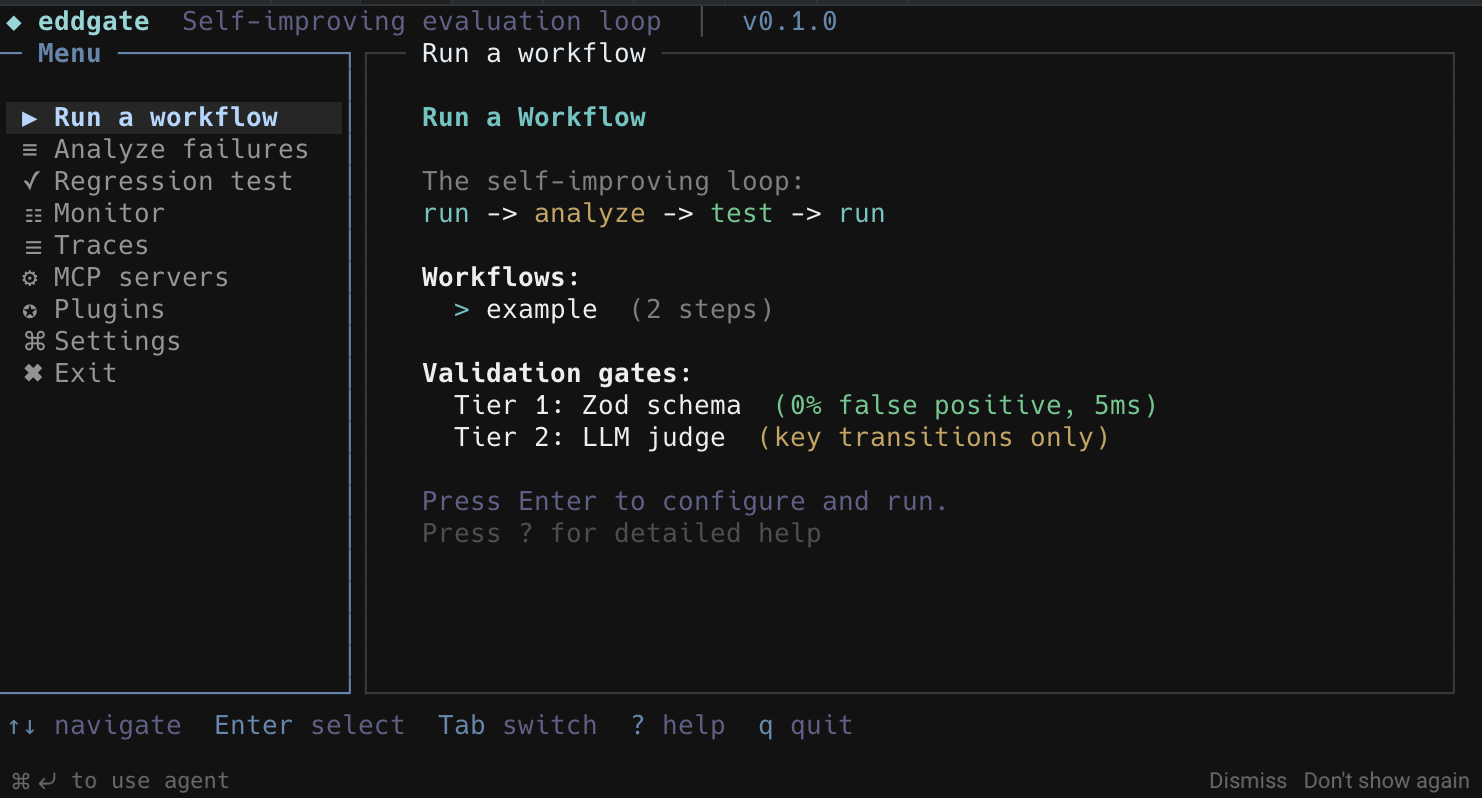Click the command symbol next to Settings
Viewport: 1482px width, 798px height.
(33, 341)
